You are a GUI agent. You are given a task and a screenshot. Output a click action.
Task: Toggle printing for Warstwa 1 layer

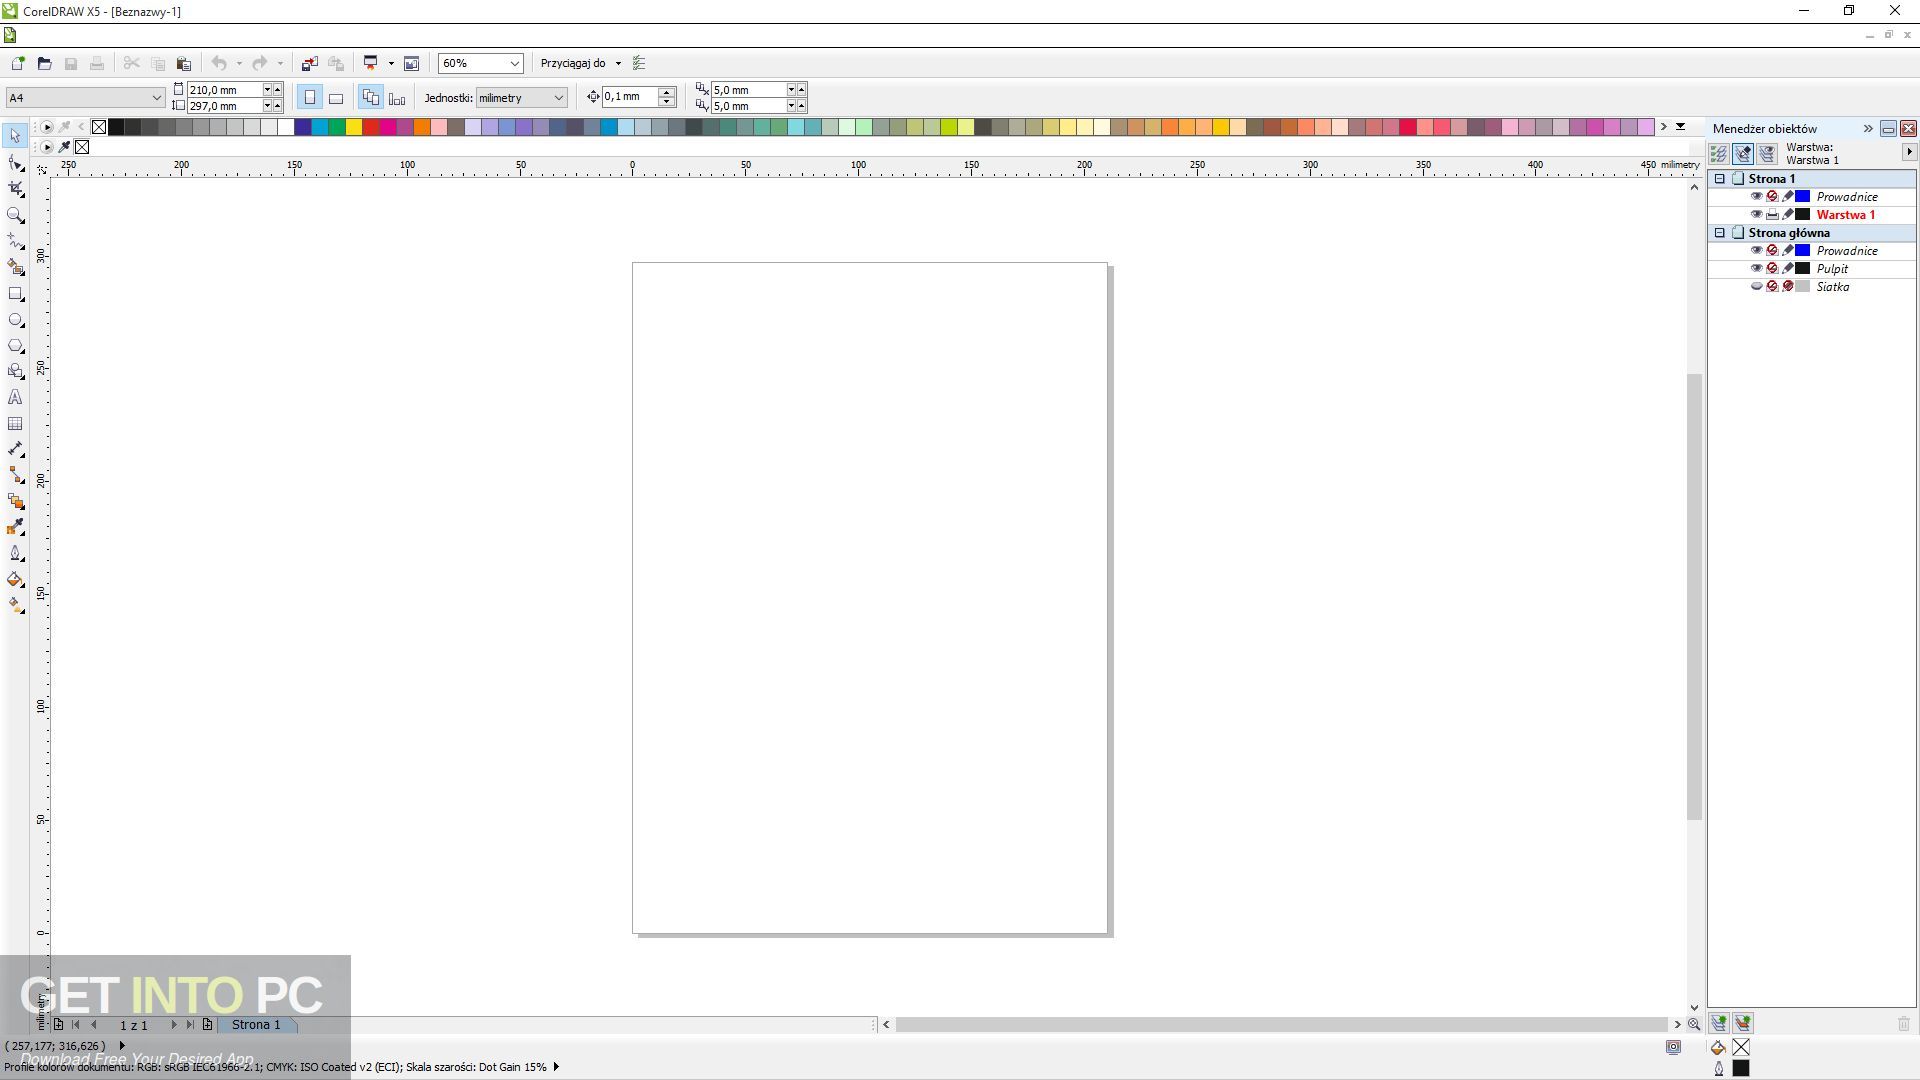(x=1772, y=214)
